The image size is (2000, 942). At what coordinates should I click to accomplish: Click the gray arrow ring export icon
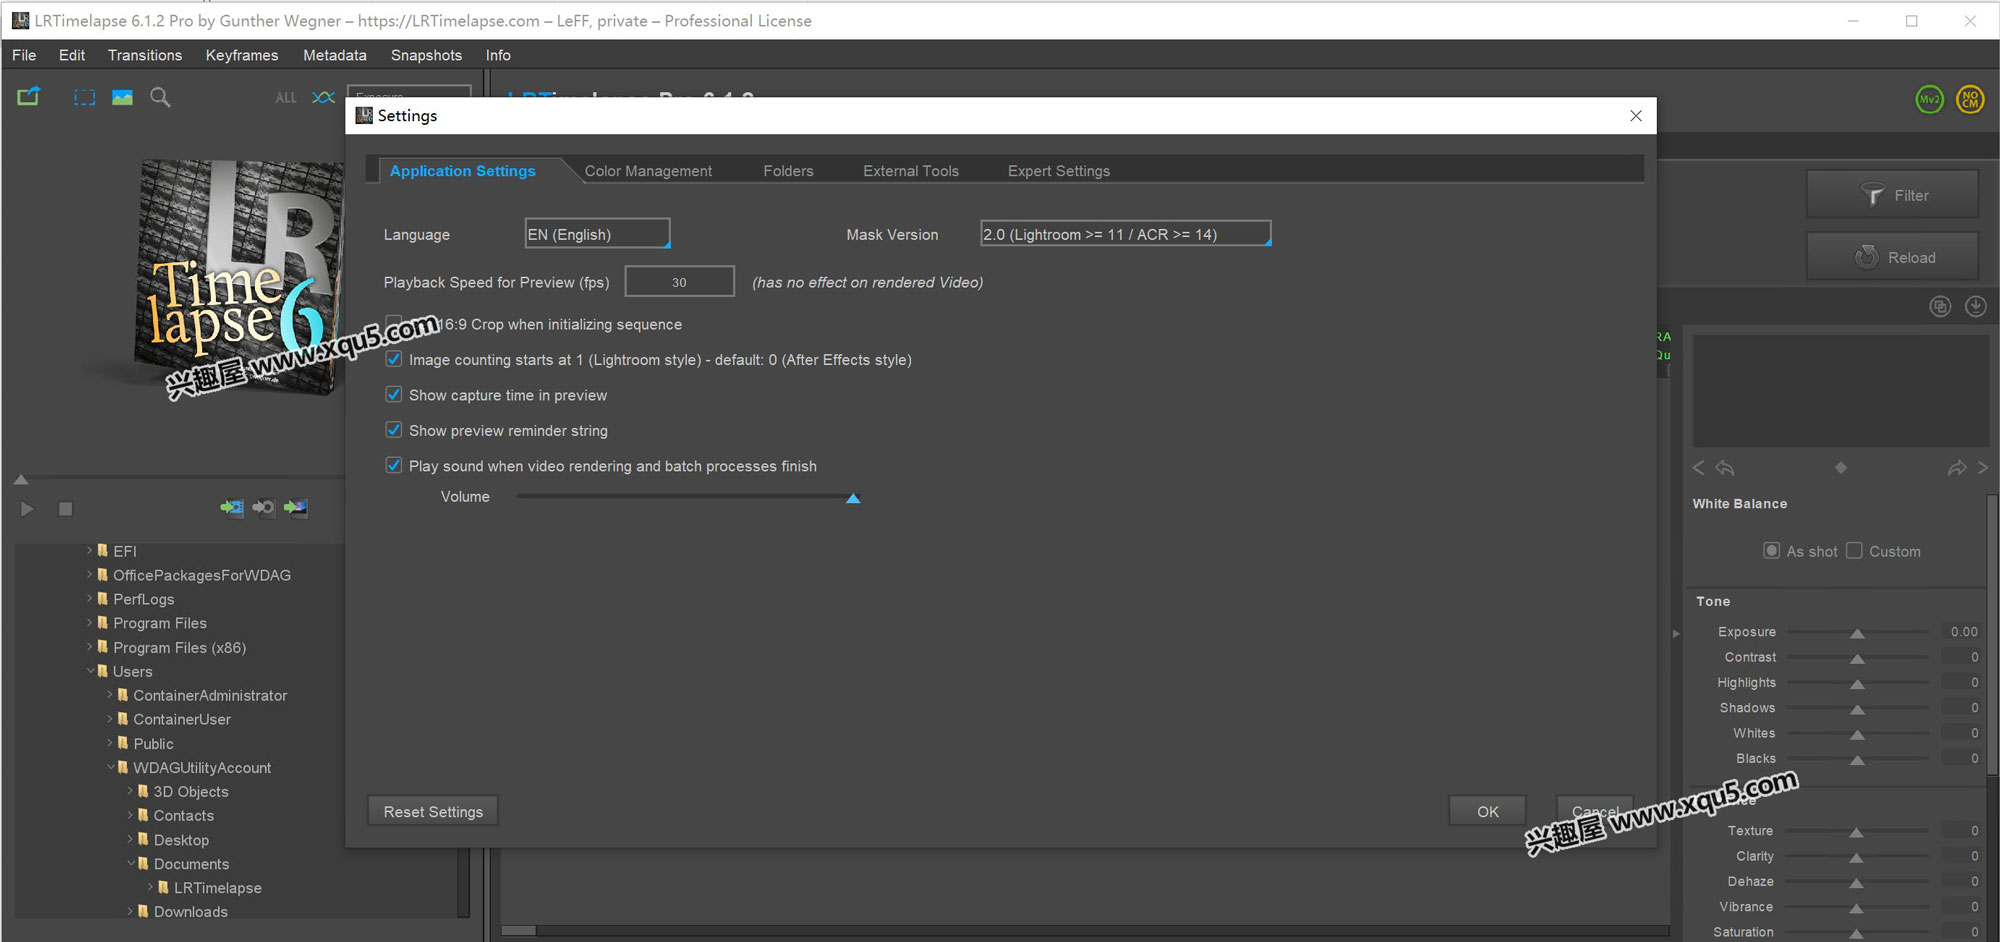coord(263,508)
